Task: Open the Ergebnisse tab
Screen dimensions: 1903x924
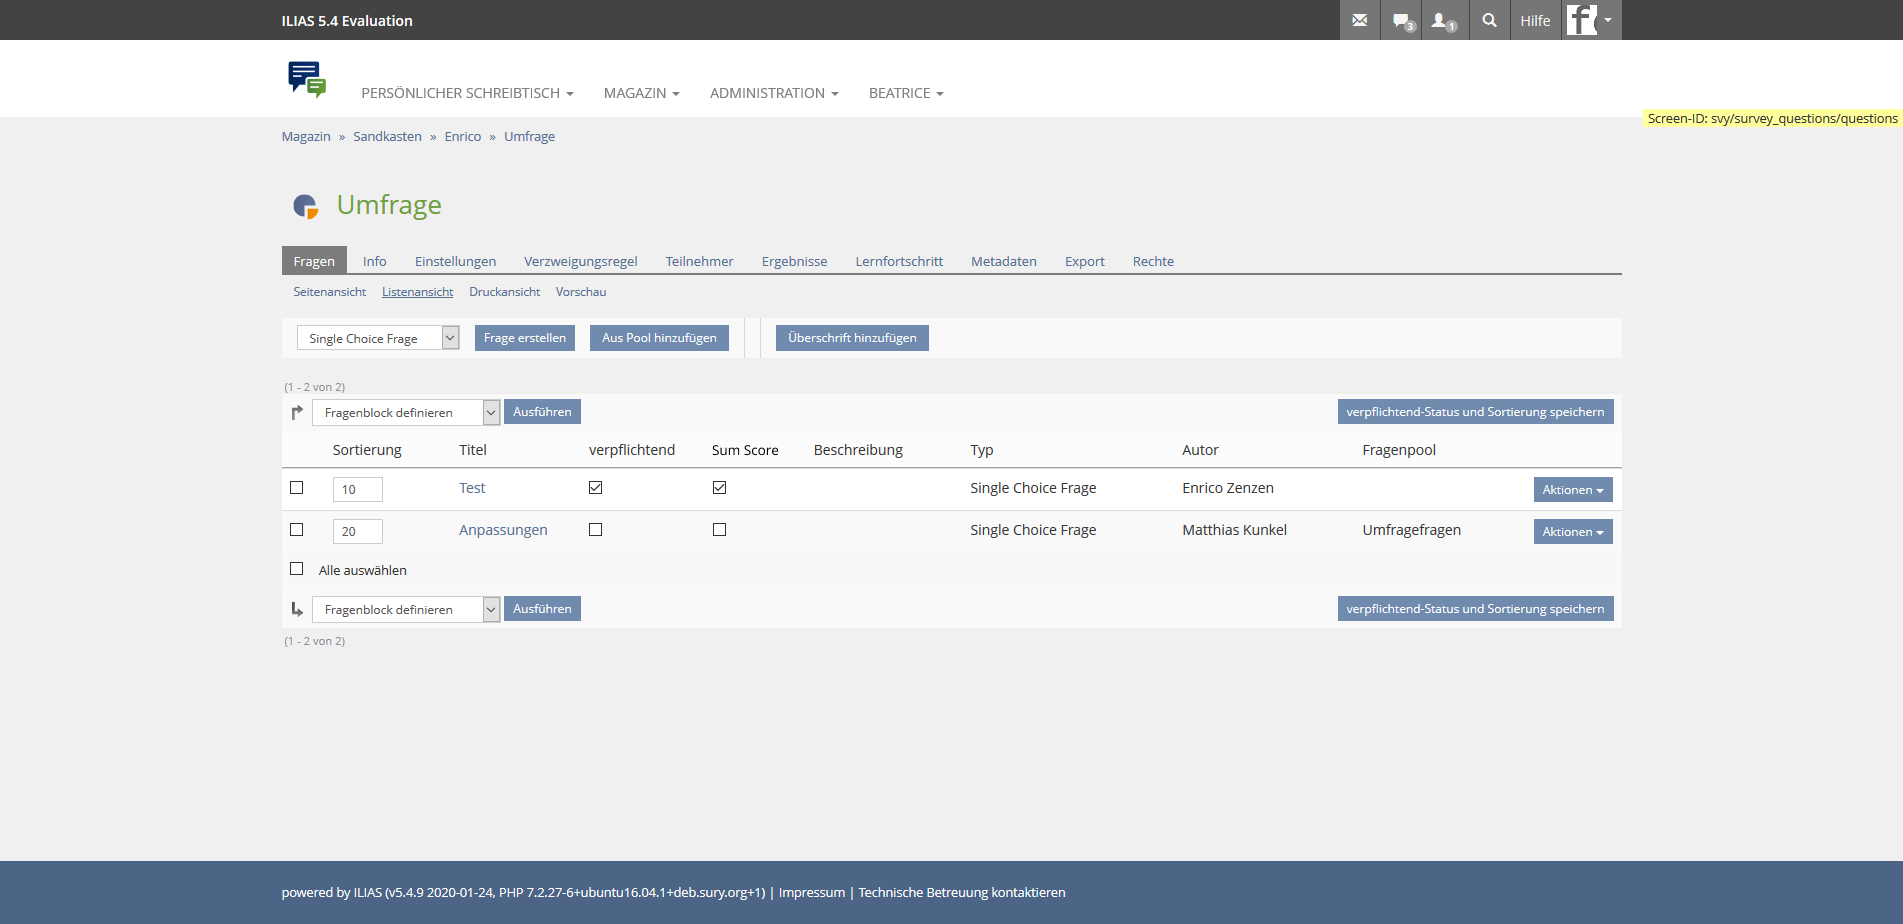Action: (794, 261)
